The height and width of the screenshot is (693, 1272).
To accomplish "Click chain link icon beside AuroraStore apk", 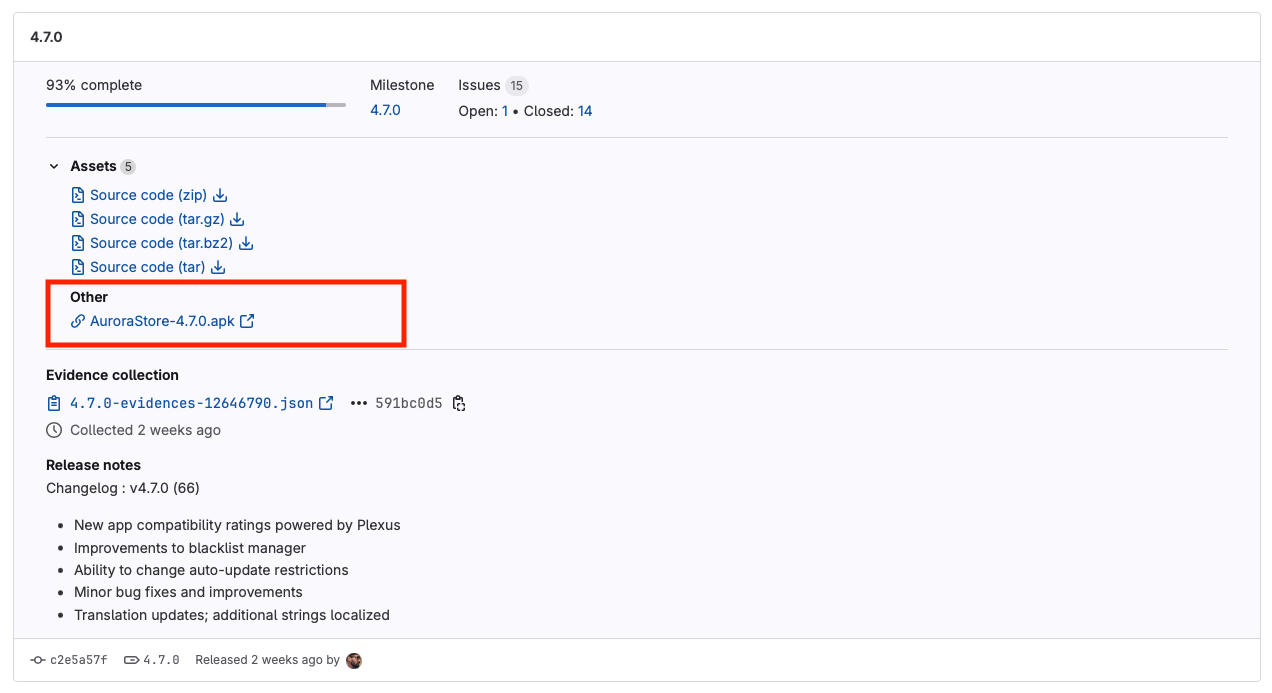I will coord(78,321).
